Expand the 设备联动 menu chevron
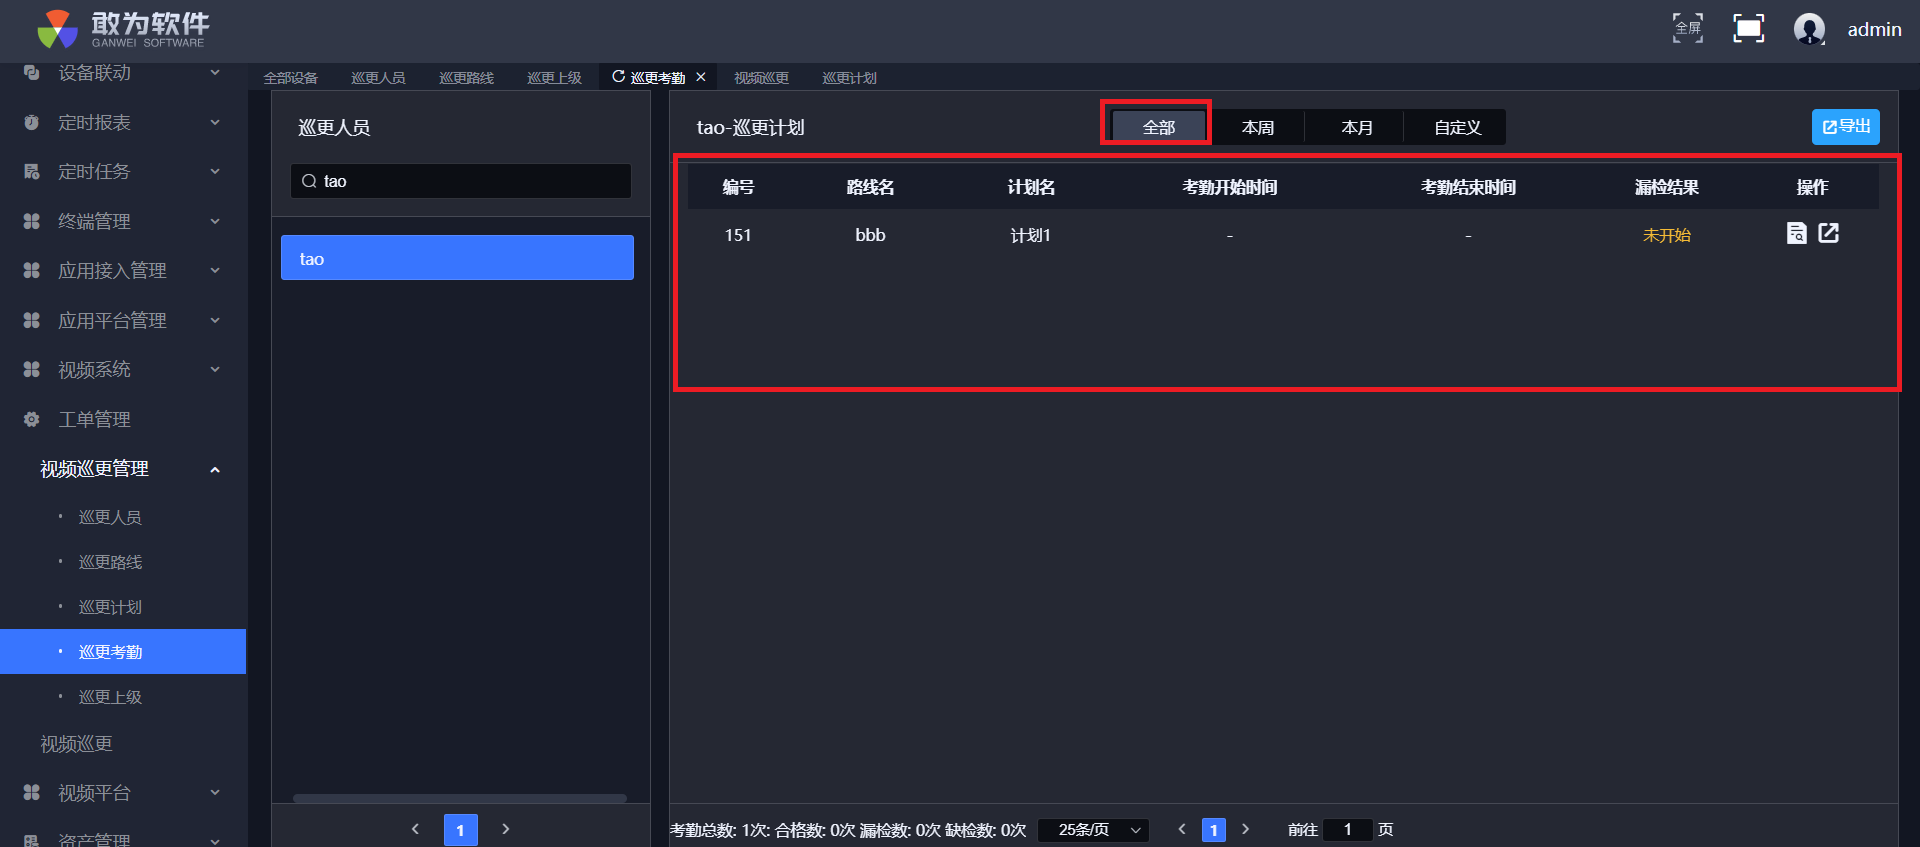 pos(215,73)
